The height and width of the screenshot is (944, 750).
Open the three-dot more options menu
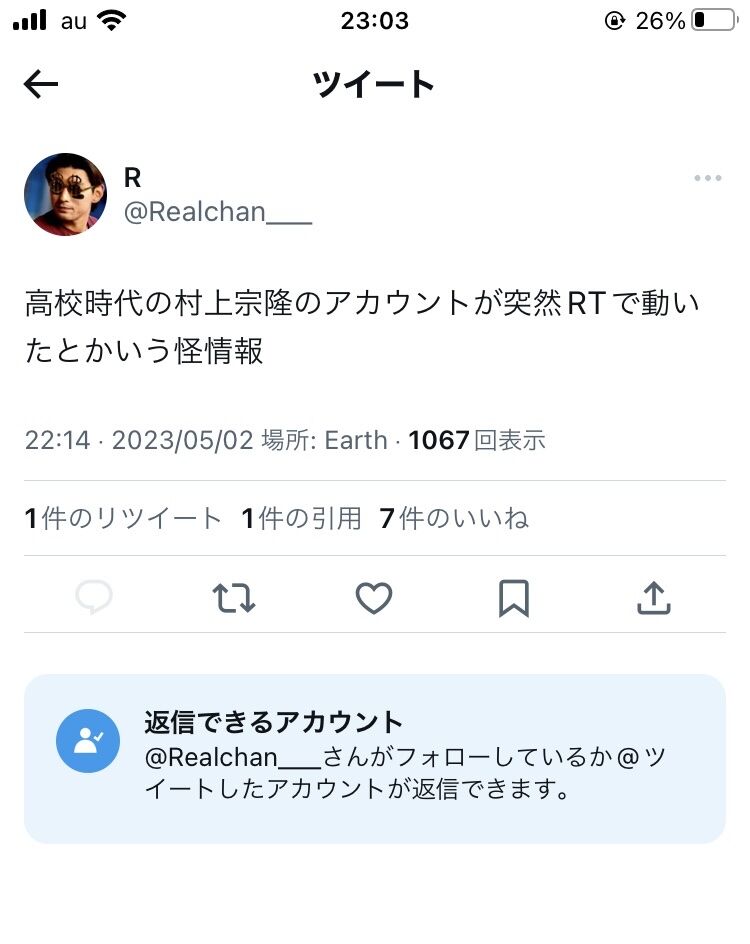tap(707, 179)
